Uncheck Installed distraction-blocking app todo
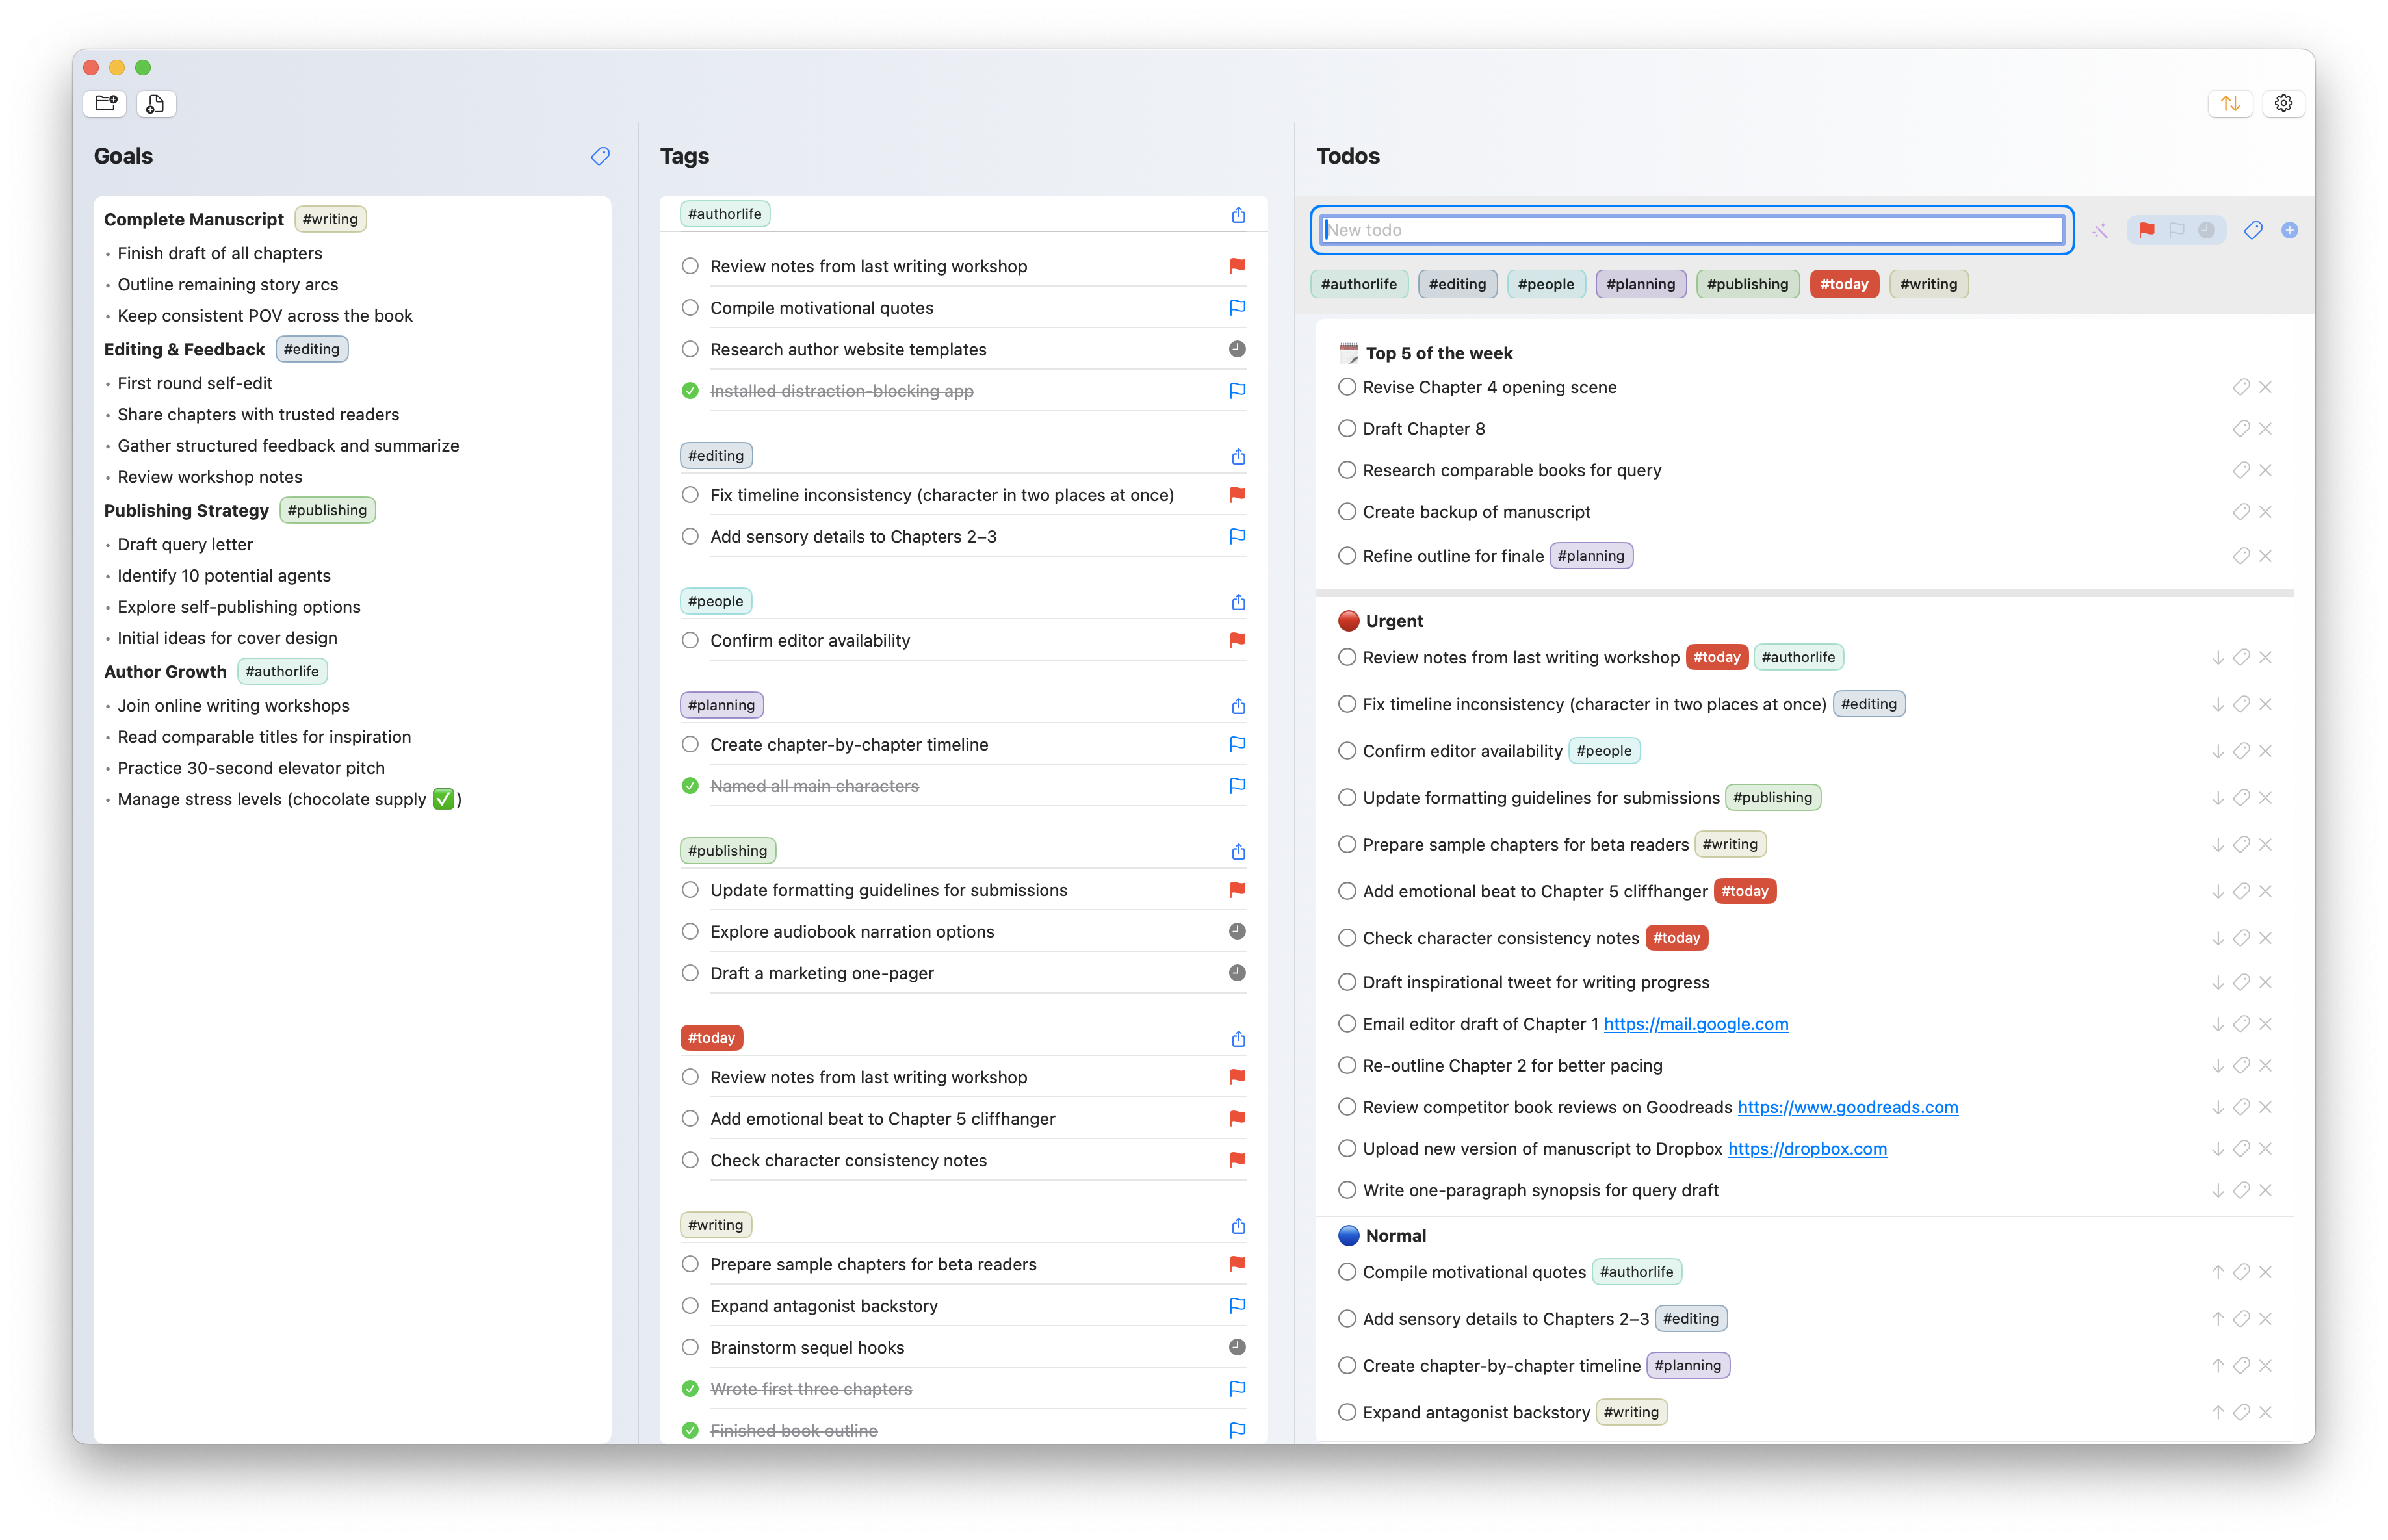 [x=690, y=391]
